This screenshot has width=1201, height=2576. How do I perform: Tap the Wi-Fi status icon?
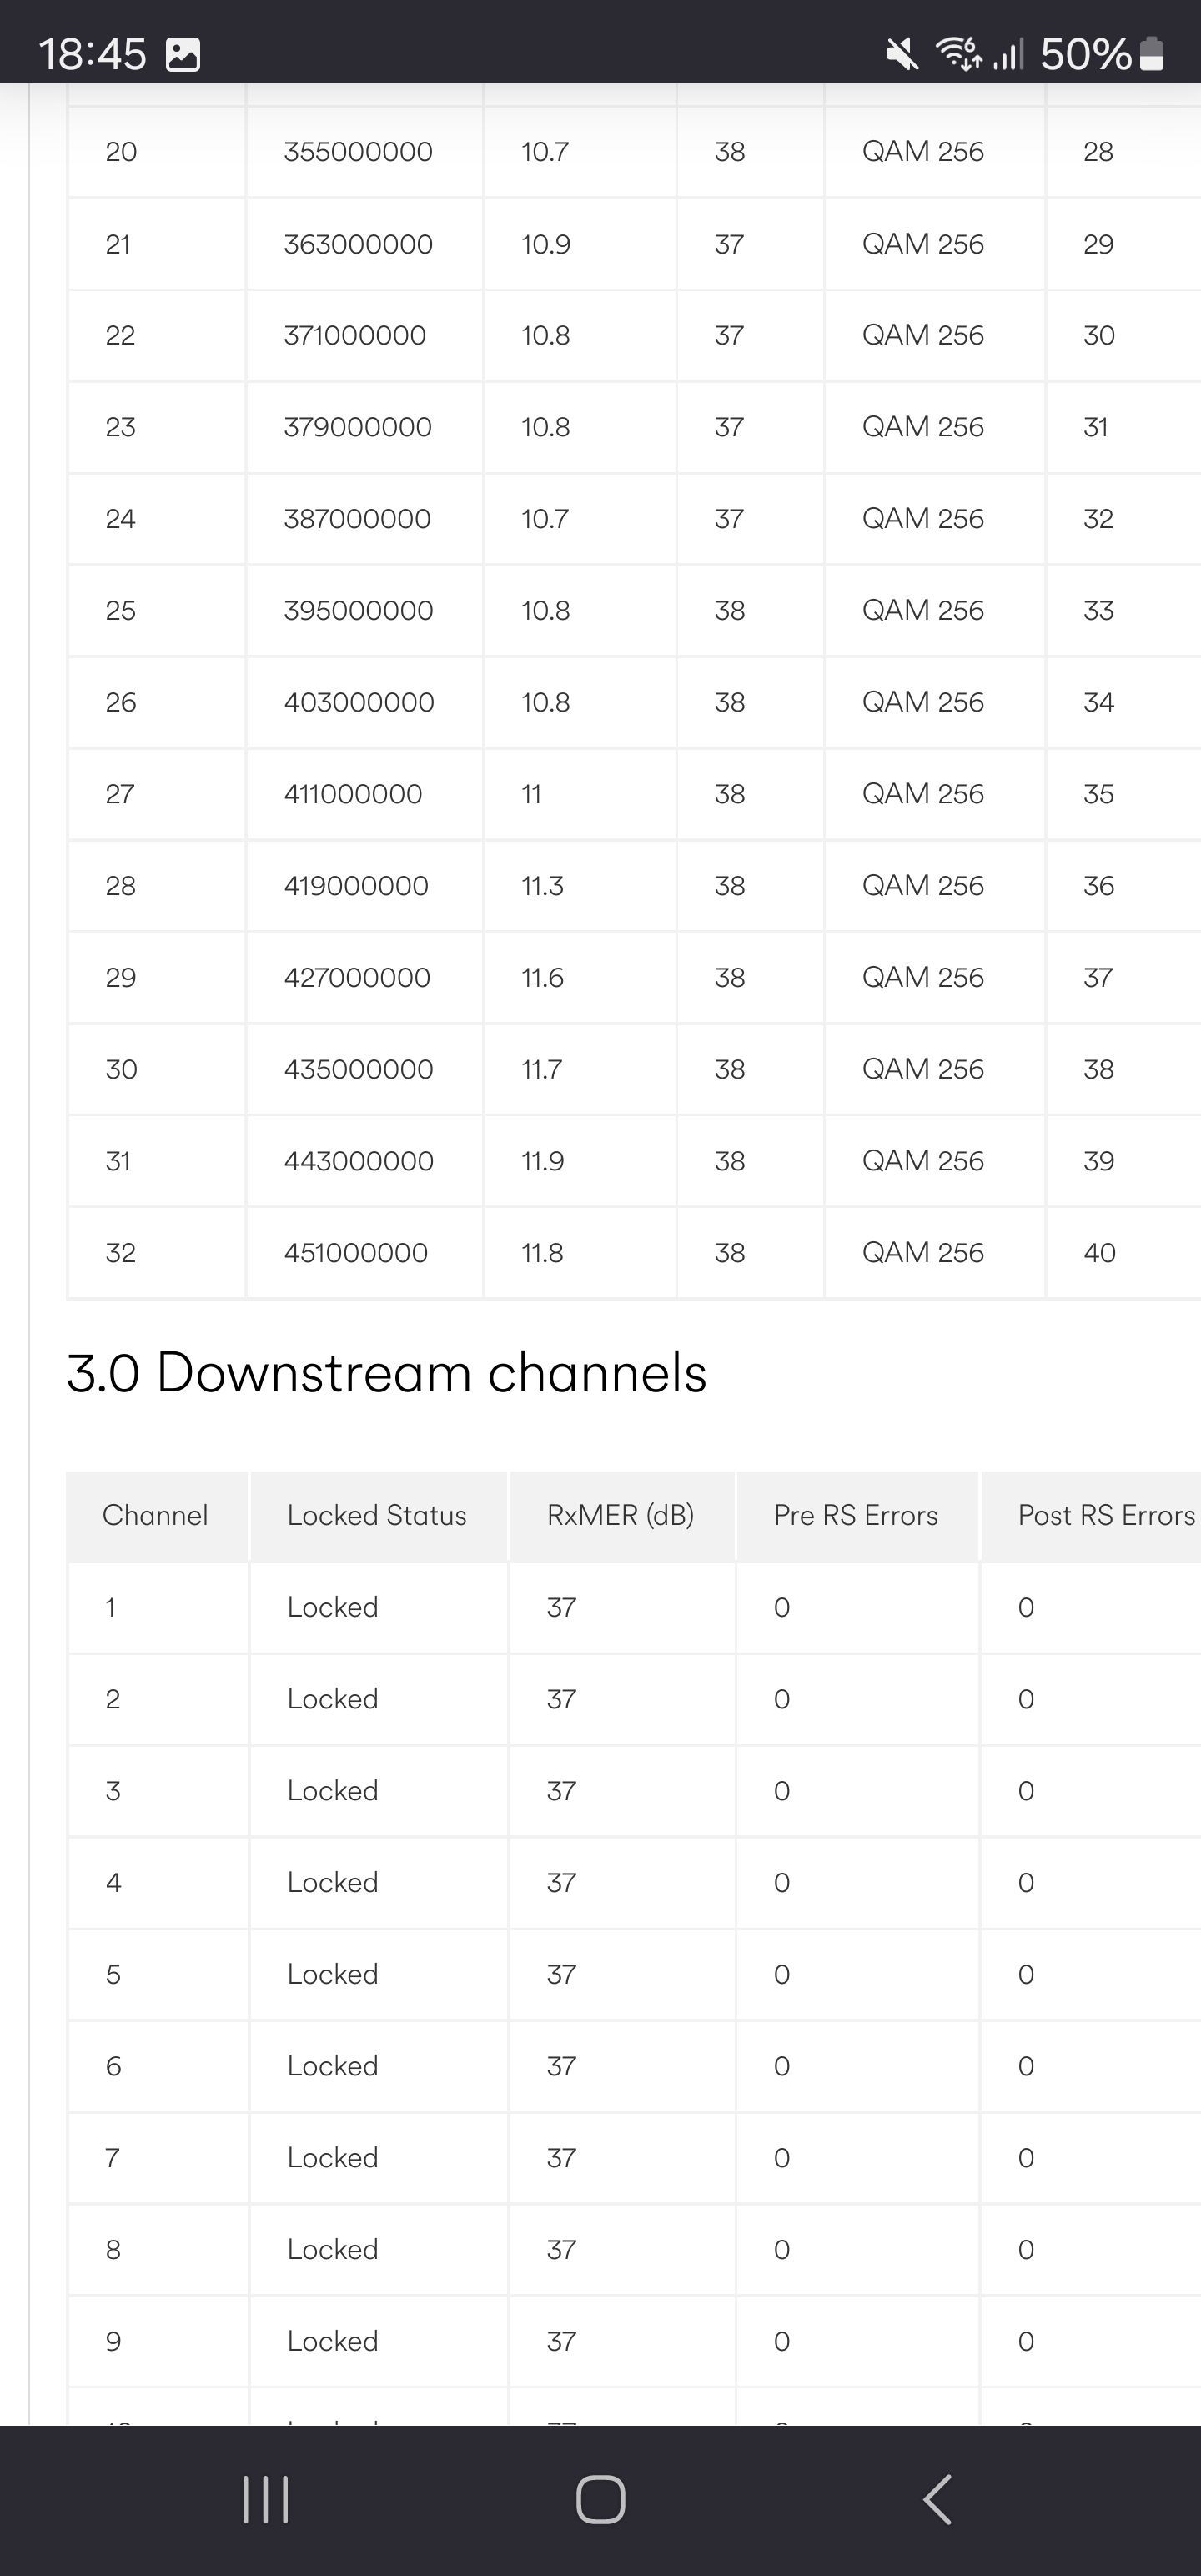click(x=958, y=53)
